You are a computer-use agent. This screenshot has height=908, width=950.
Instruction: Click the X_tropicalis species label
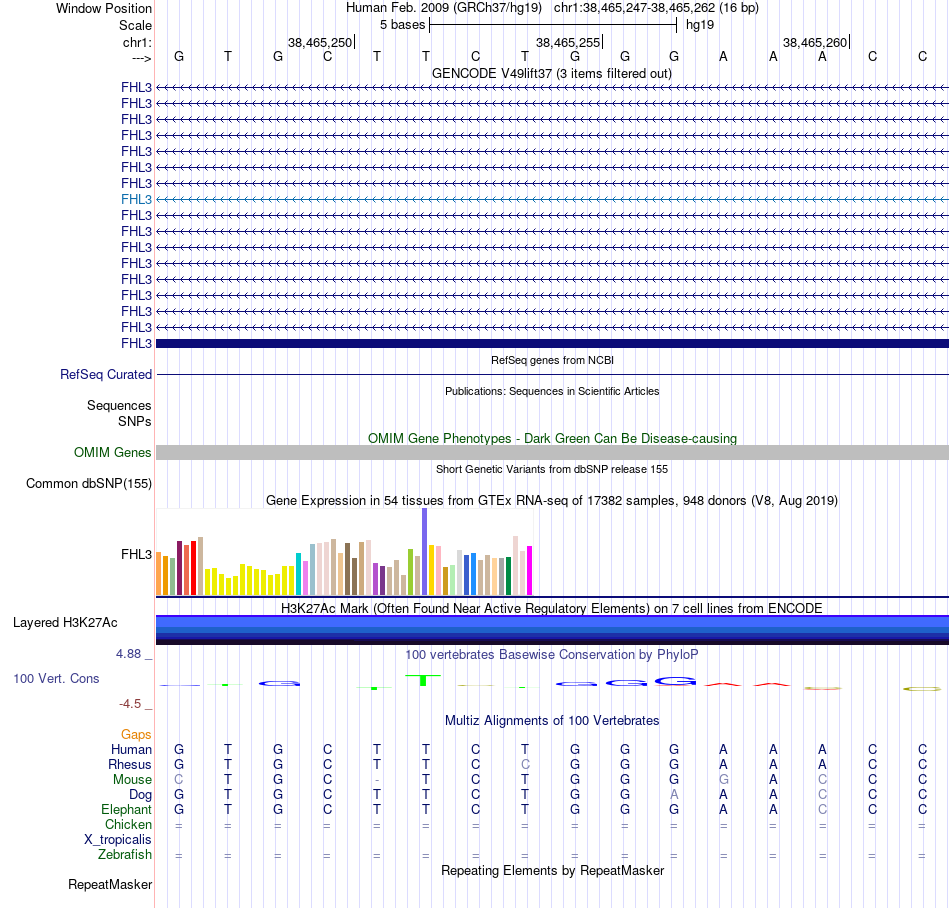(x=118, y=840)
